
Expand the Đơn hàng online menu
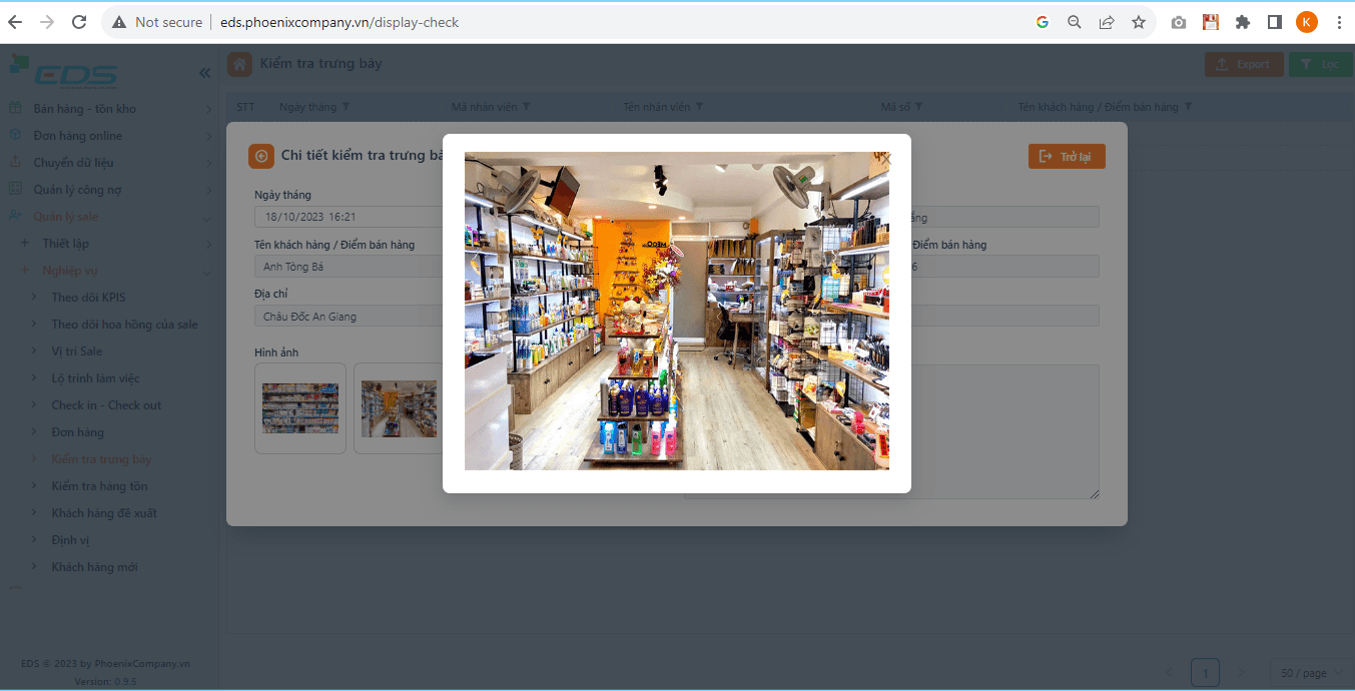pyautogui.click(x=208, y=136)
